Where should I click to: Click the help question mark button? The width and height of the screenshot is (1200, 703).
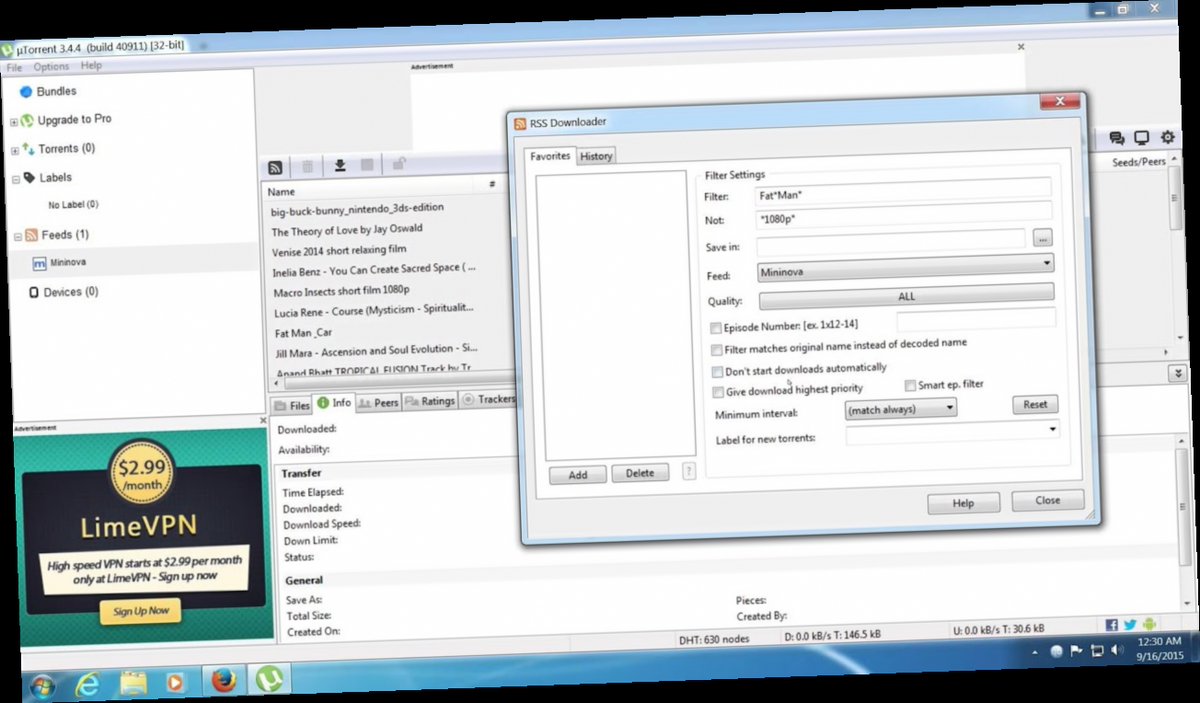689,471
